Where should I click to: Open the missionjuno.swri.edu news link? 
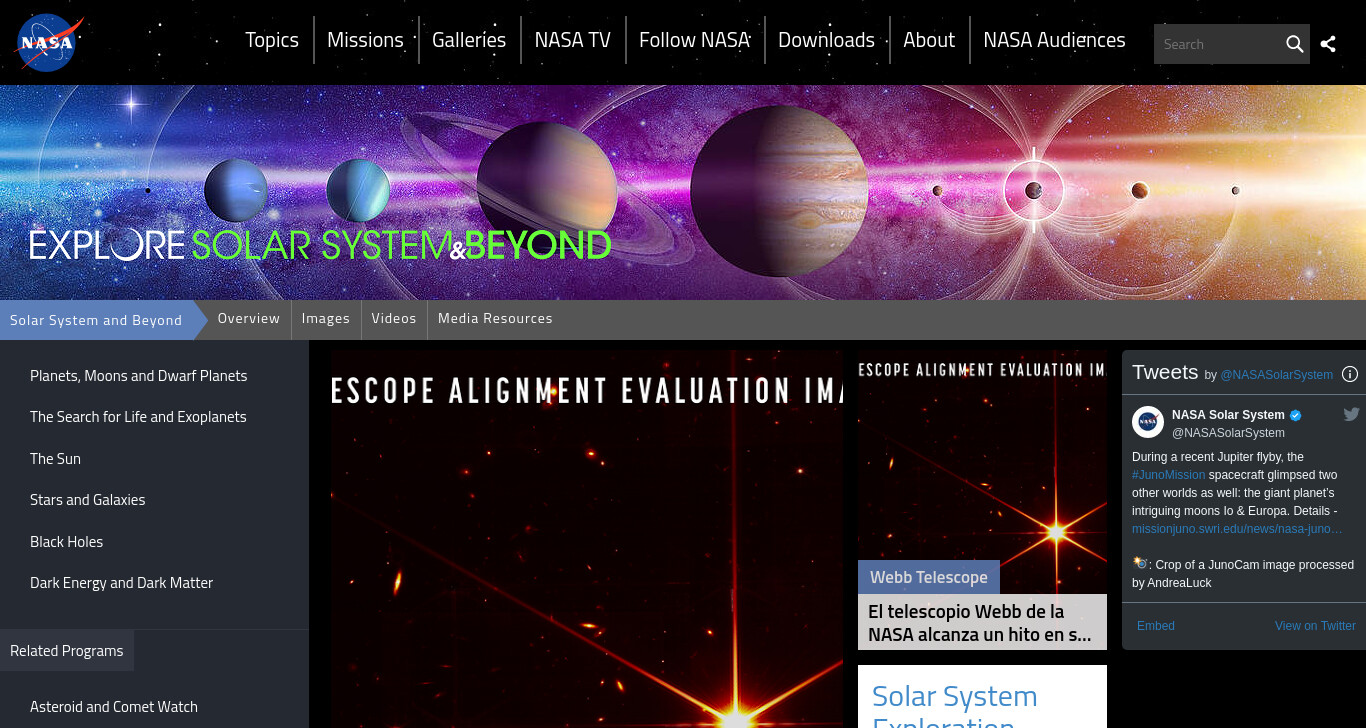[x=1237, y=529]
